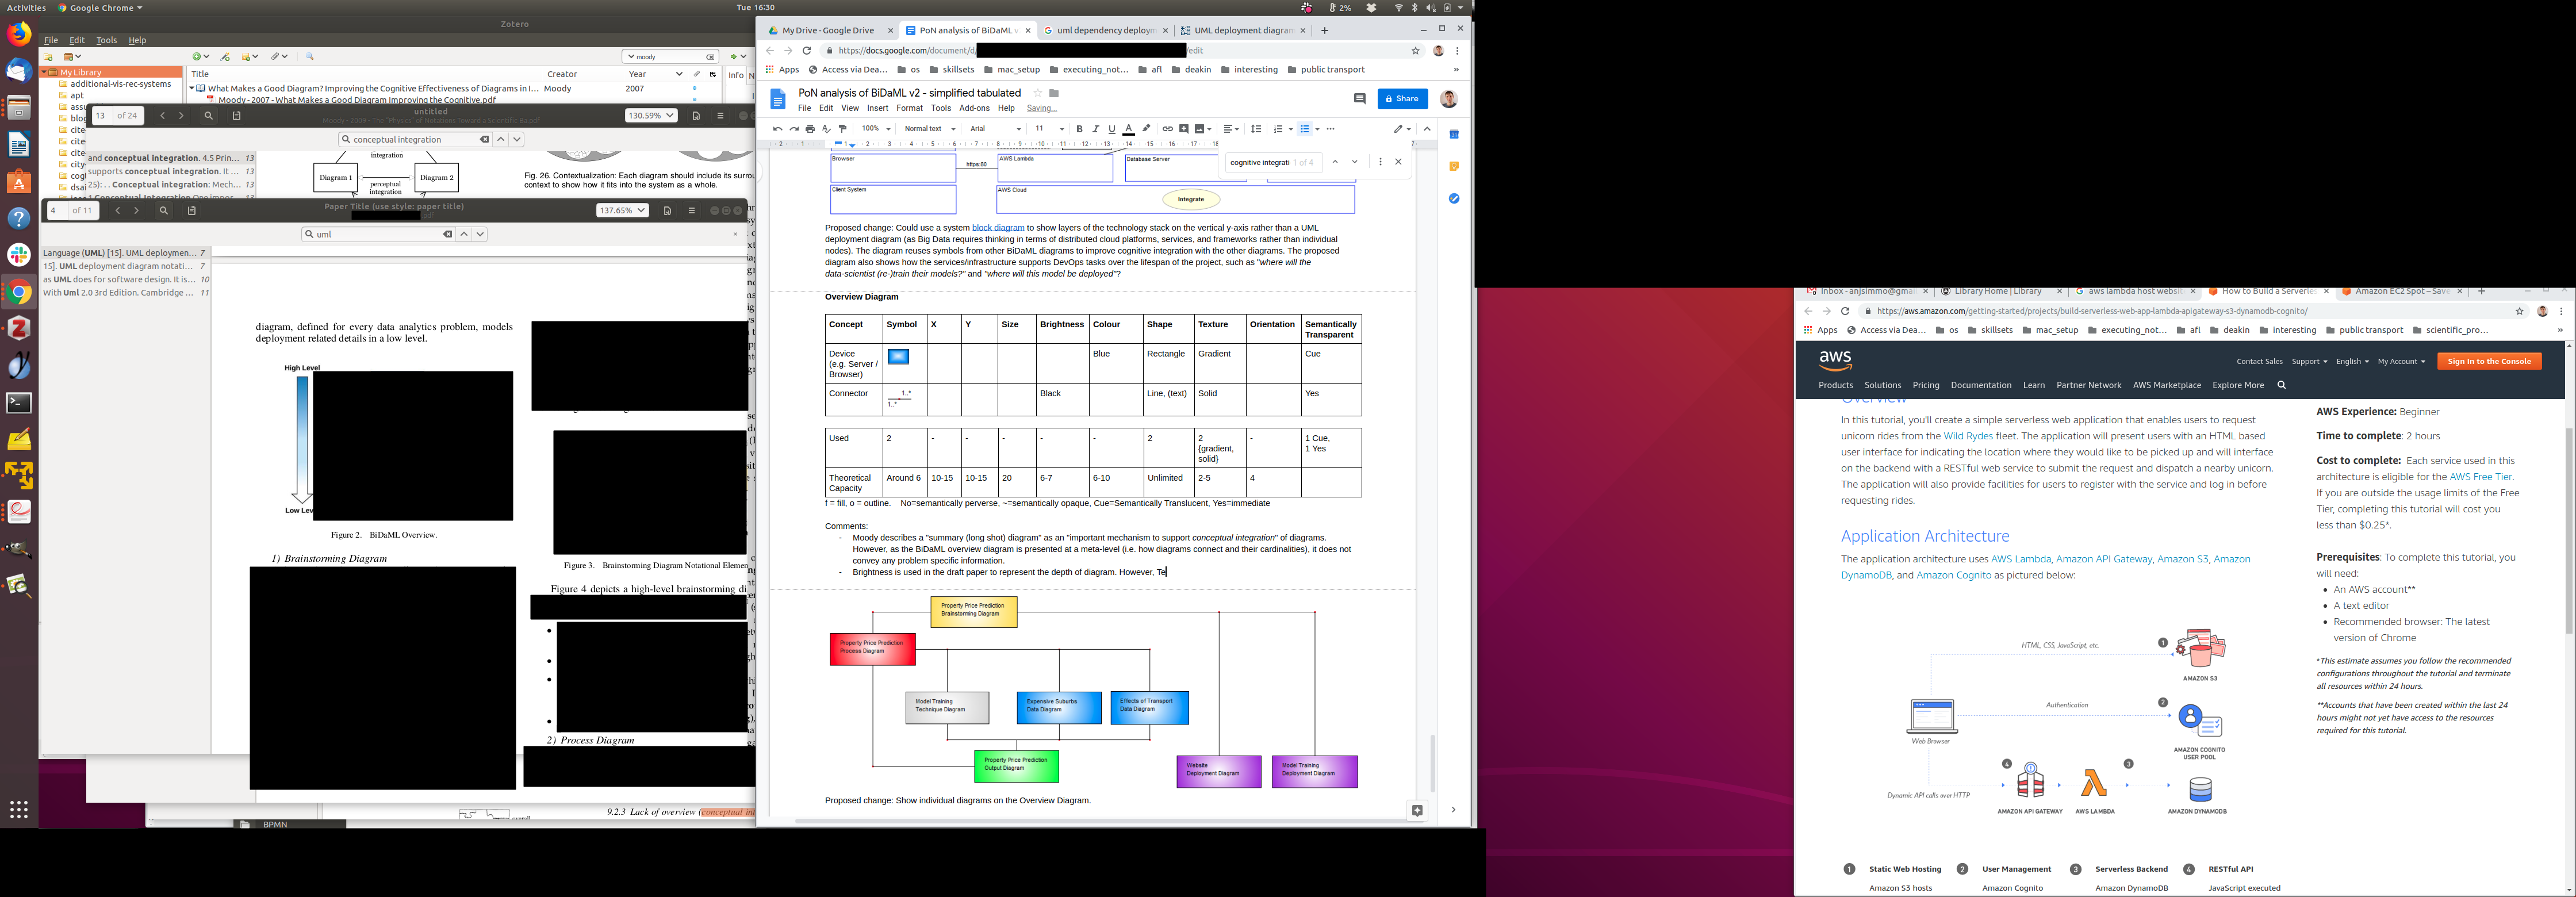Click the highlight color marker icon in Docs
2576x897 pixels.
coord(1146,129)
